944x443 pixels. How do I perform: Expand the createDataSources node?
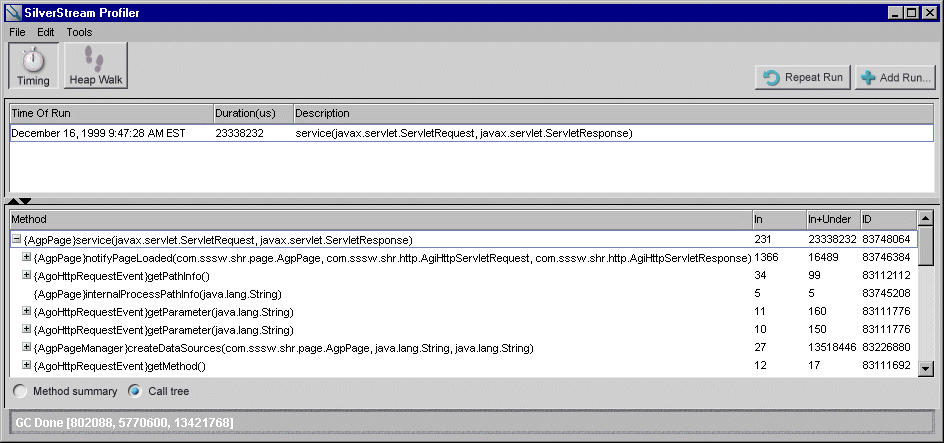point(26,348)
